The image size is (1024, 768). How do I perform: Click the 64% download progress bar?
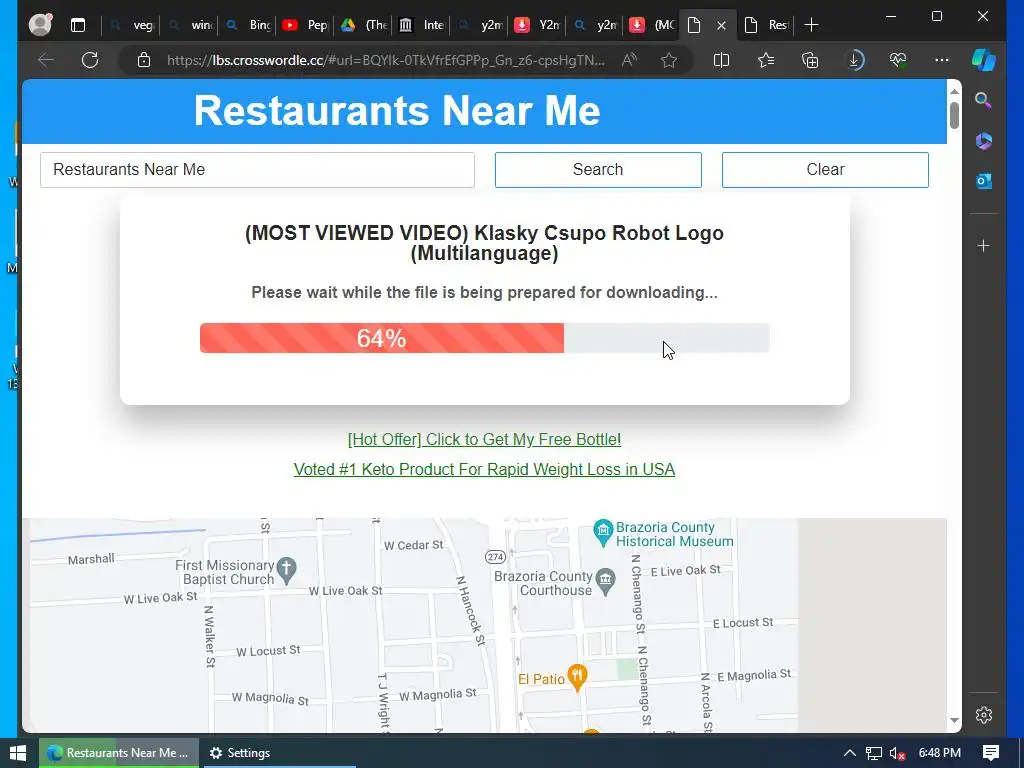(x=485, y=338)
